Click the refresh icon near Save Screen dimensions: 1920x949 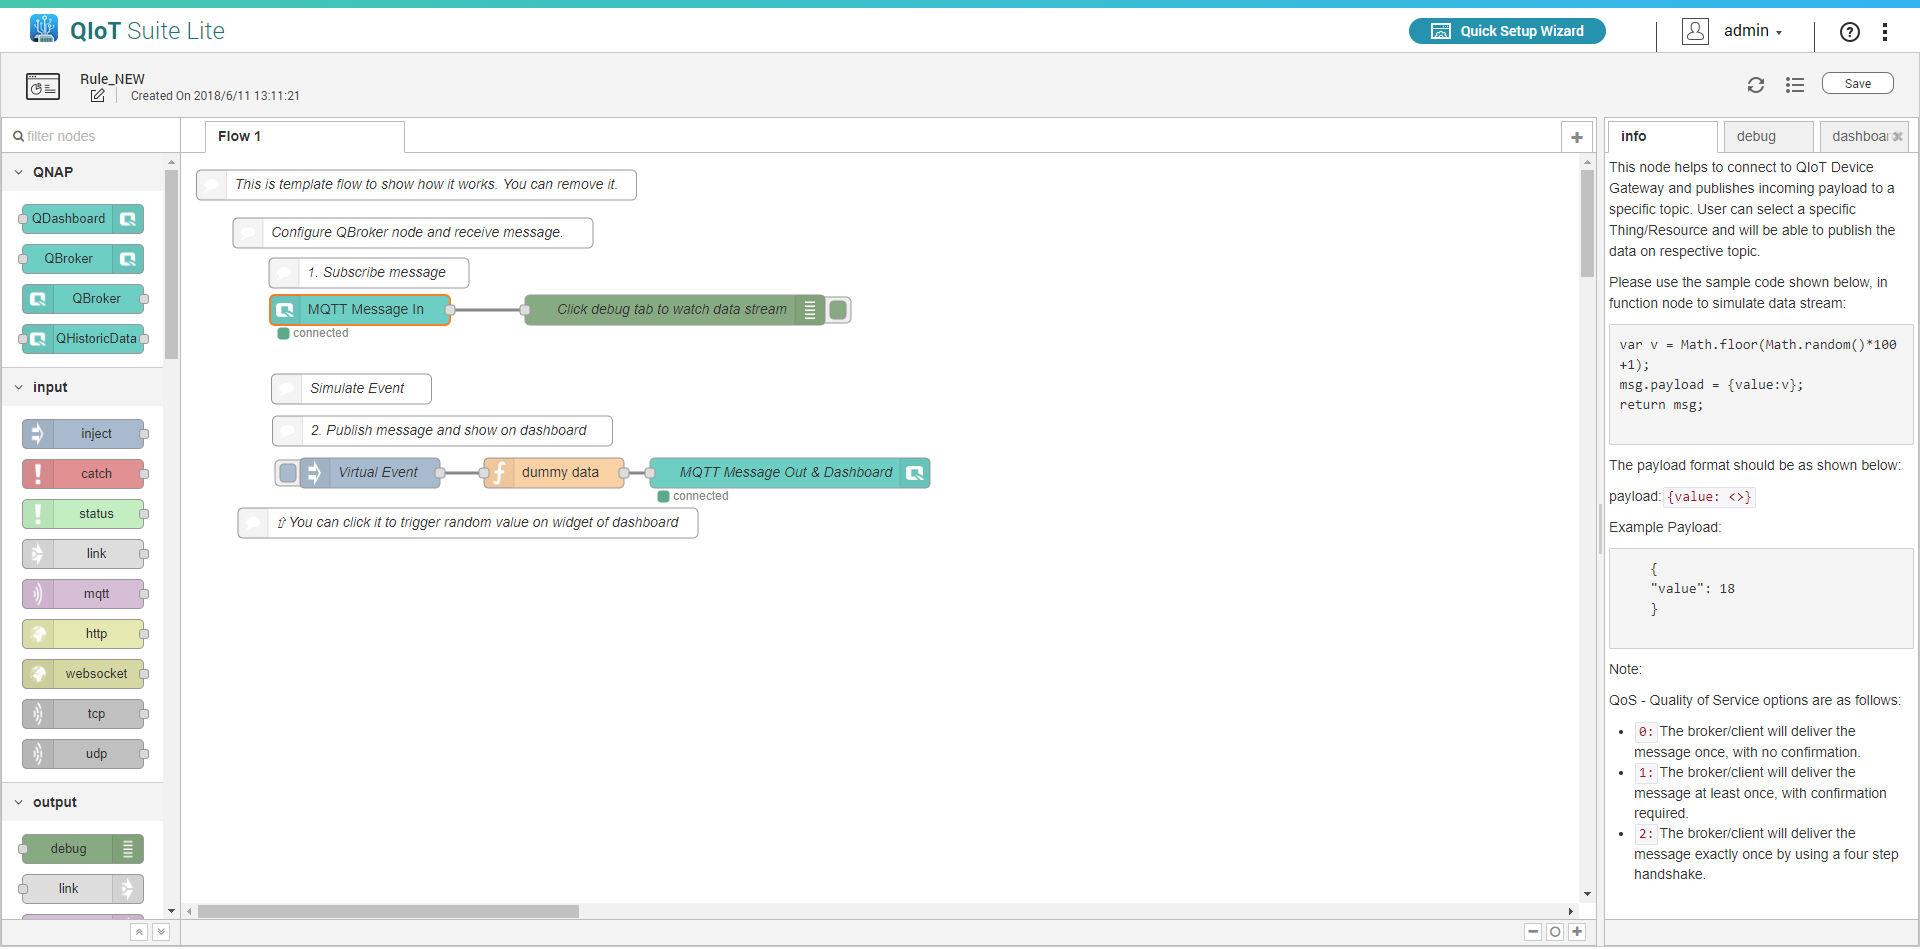click(x=1755, y=85)
